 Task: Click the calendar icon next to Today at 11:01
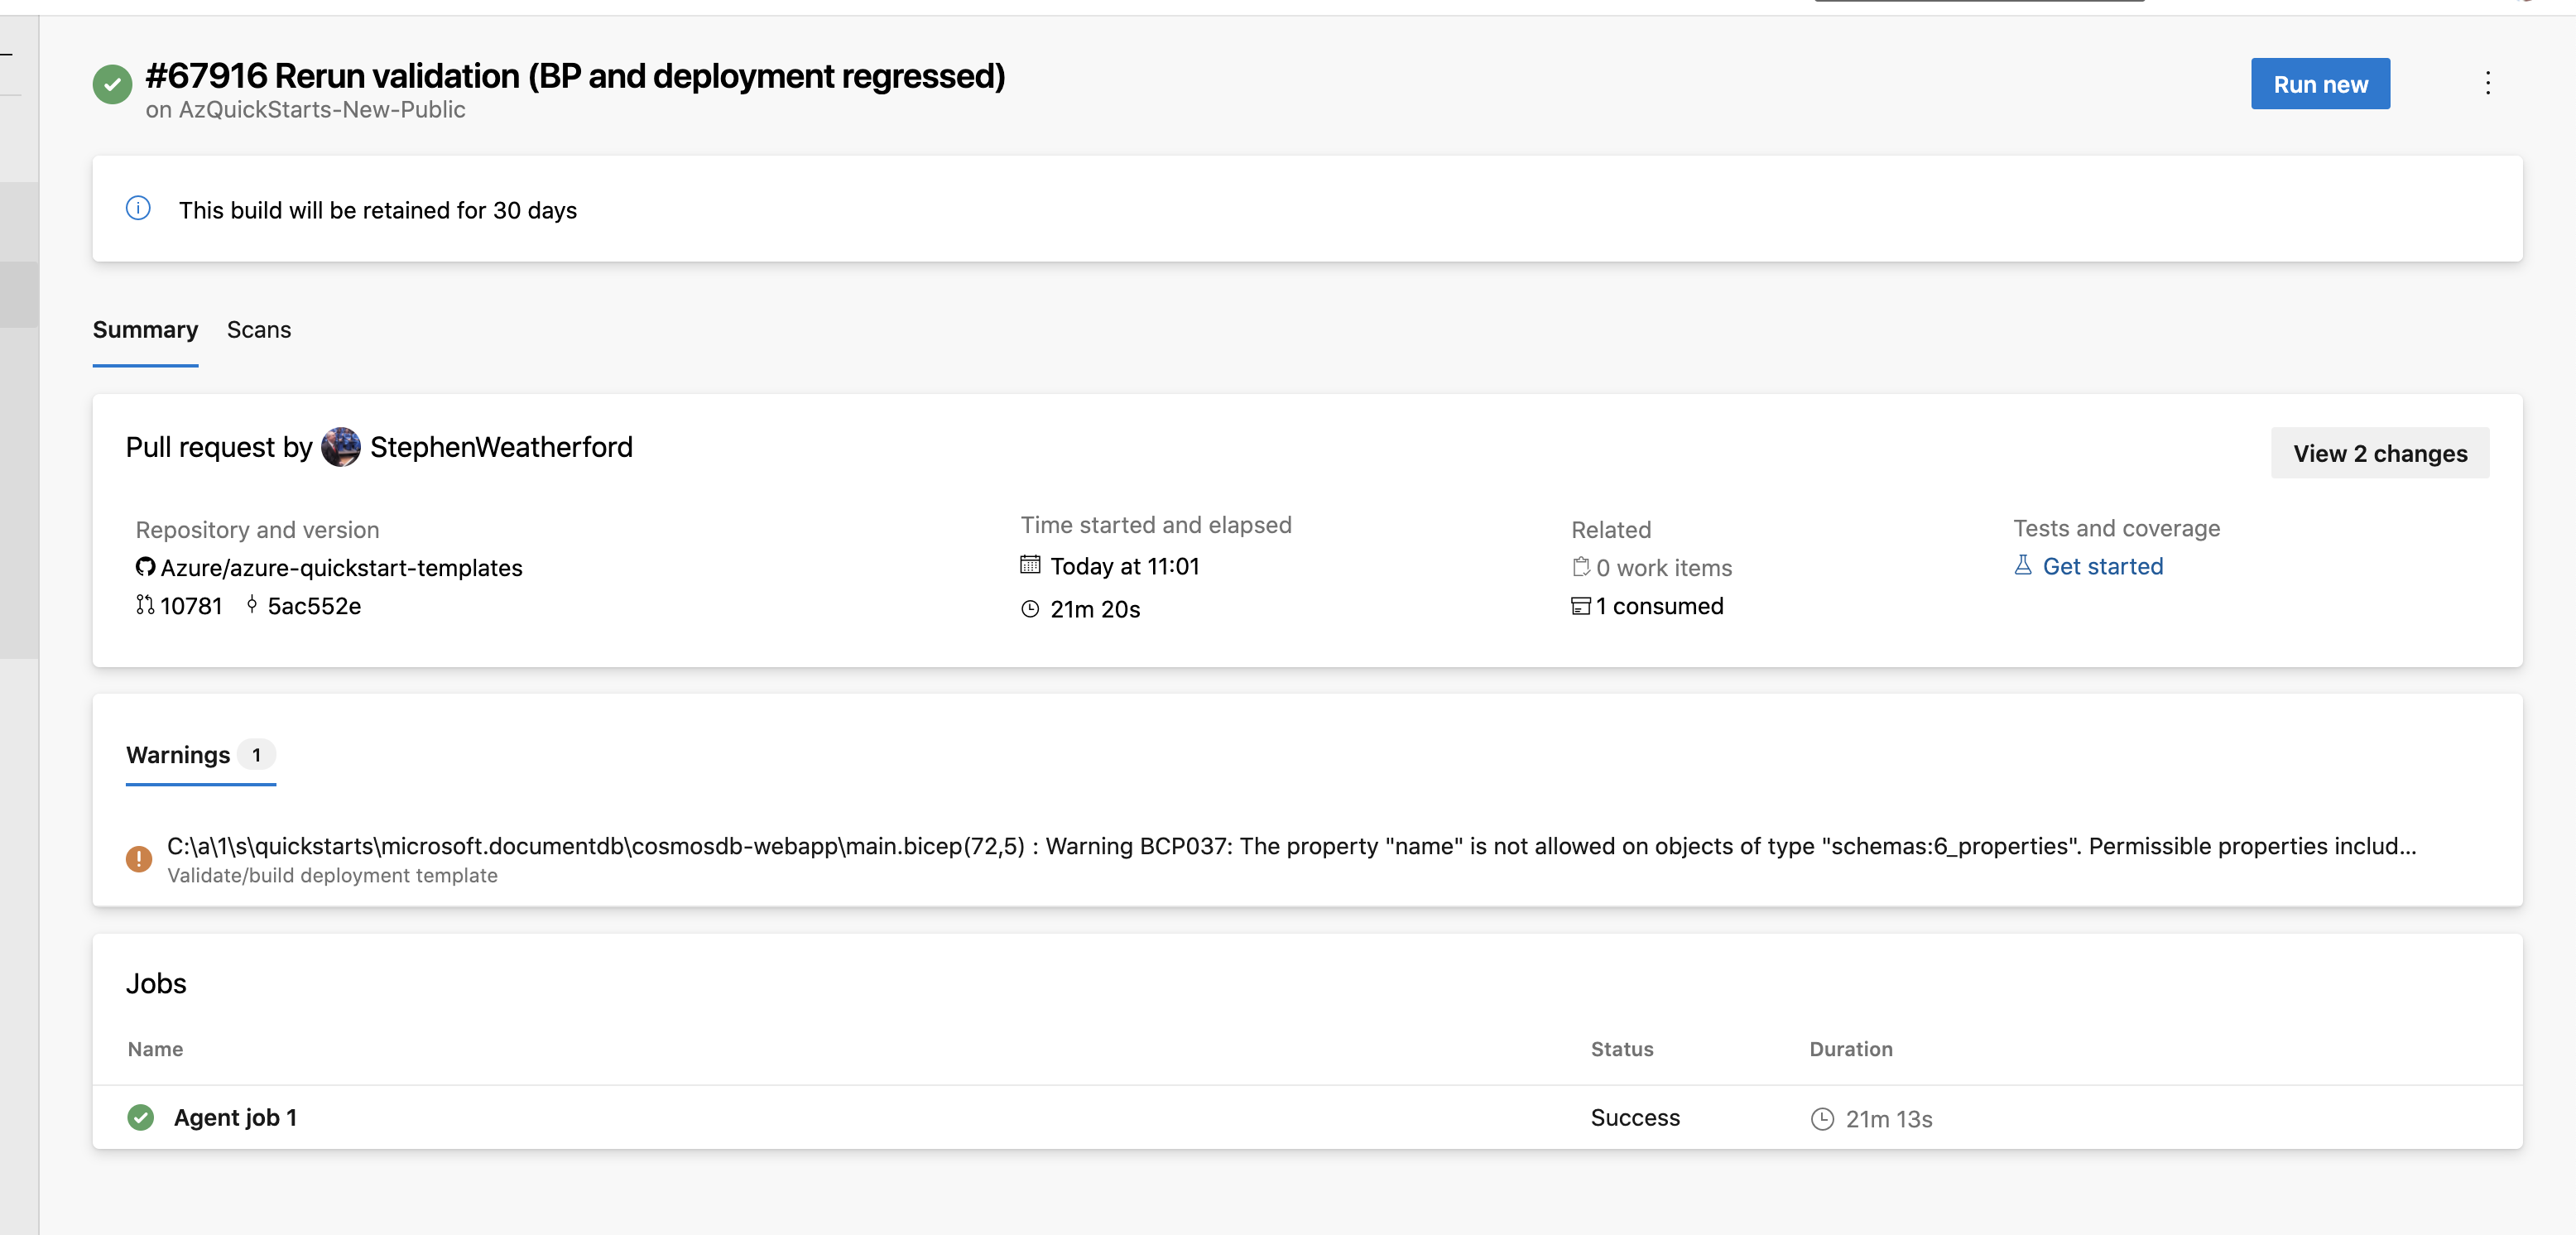(1030, 565)
